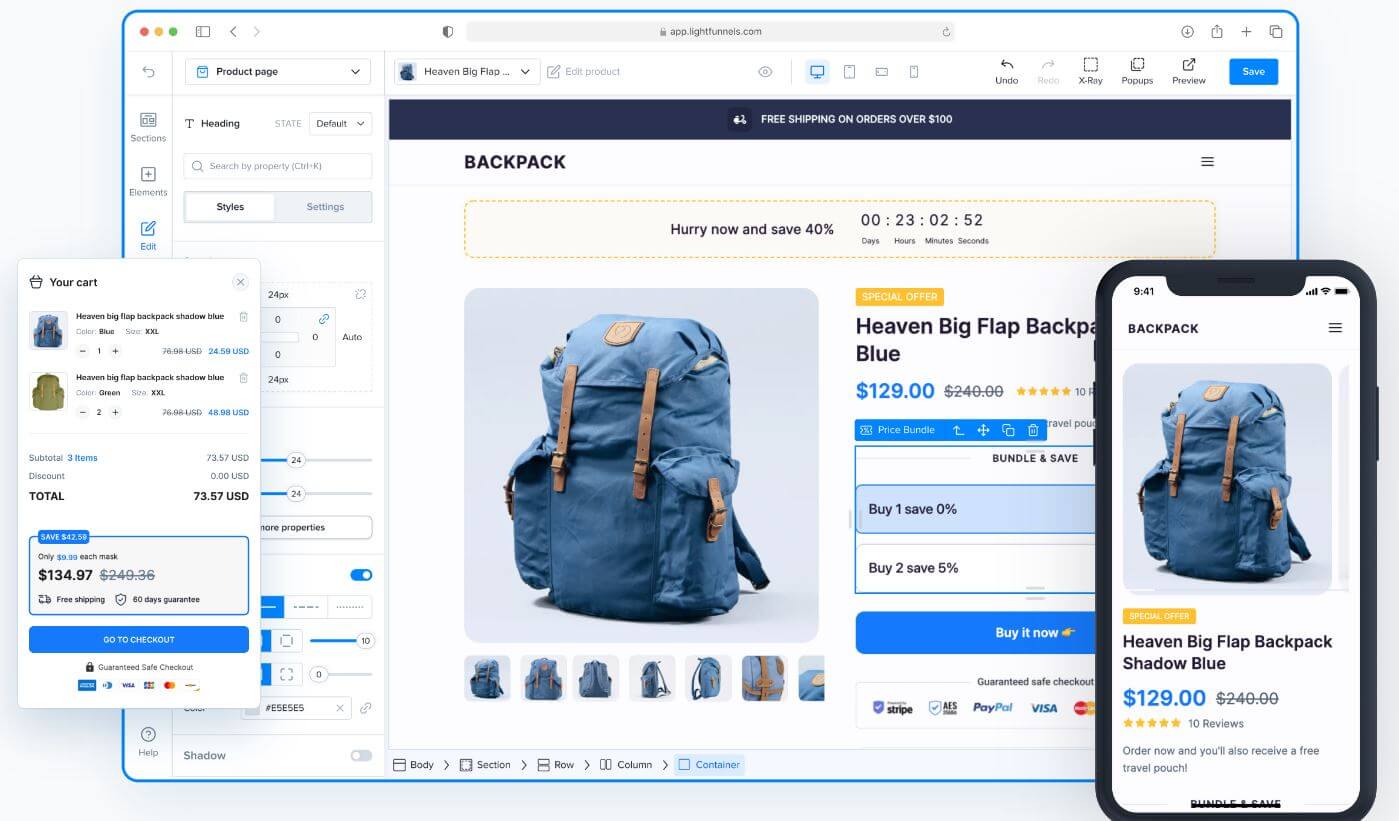The image size is (1399, 821).
Task: Decrease quantity of the Green backpack cart item
Action: pyautogui.click(x=82, y=412)
